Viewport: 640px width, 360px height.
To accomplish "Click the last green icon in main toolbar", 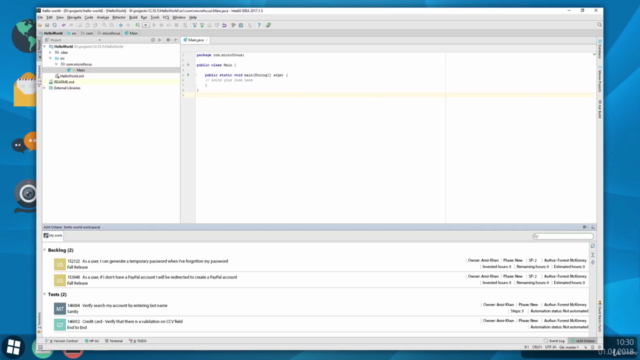I will pyautogui.click(x=268, y=25).
